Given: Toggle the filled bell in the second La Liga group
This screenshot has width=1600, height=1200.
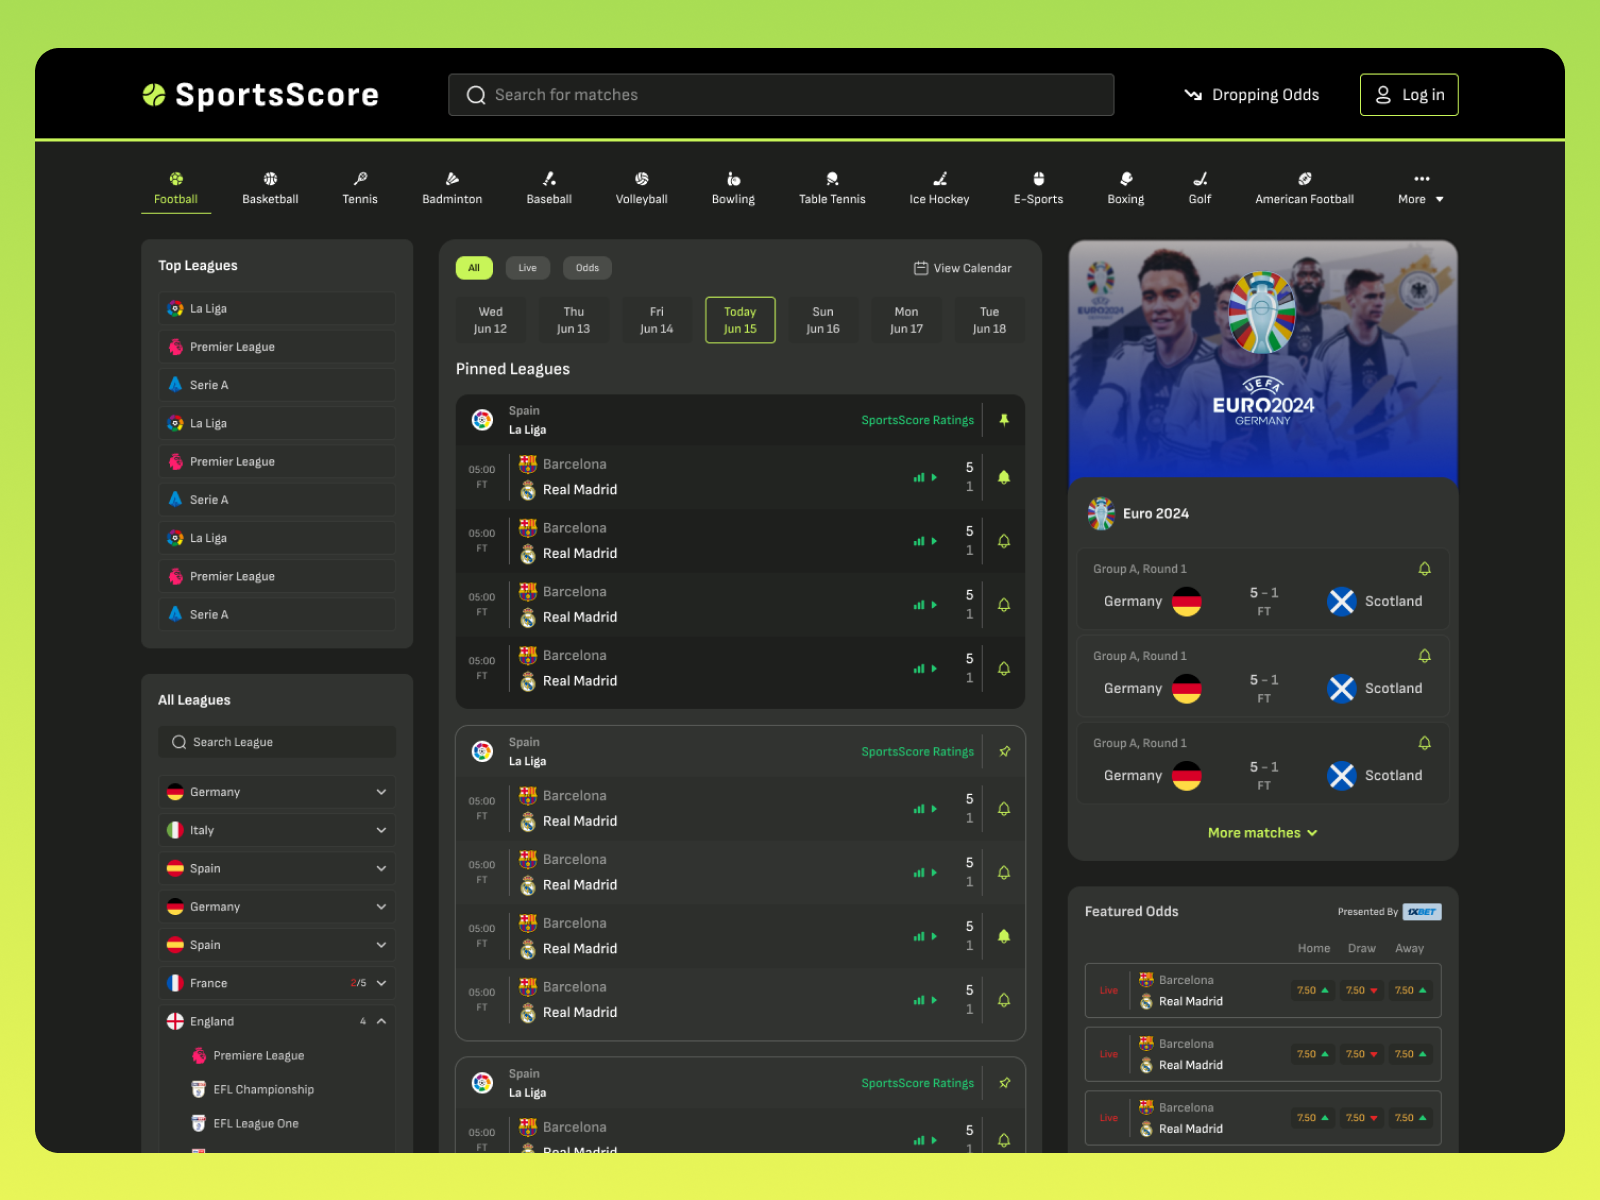Looking at the screenshot, I should coord(1004,936).
